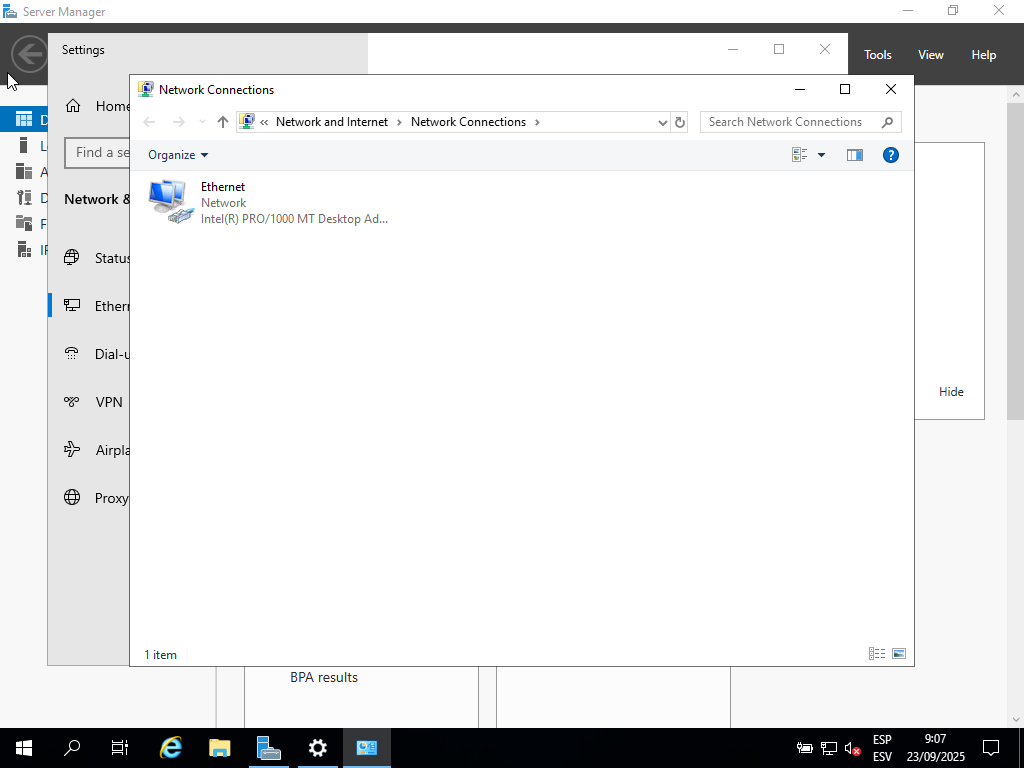Switch to details view in status bar
This screenshot has height=768, width=1024.
(877, 654)
